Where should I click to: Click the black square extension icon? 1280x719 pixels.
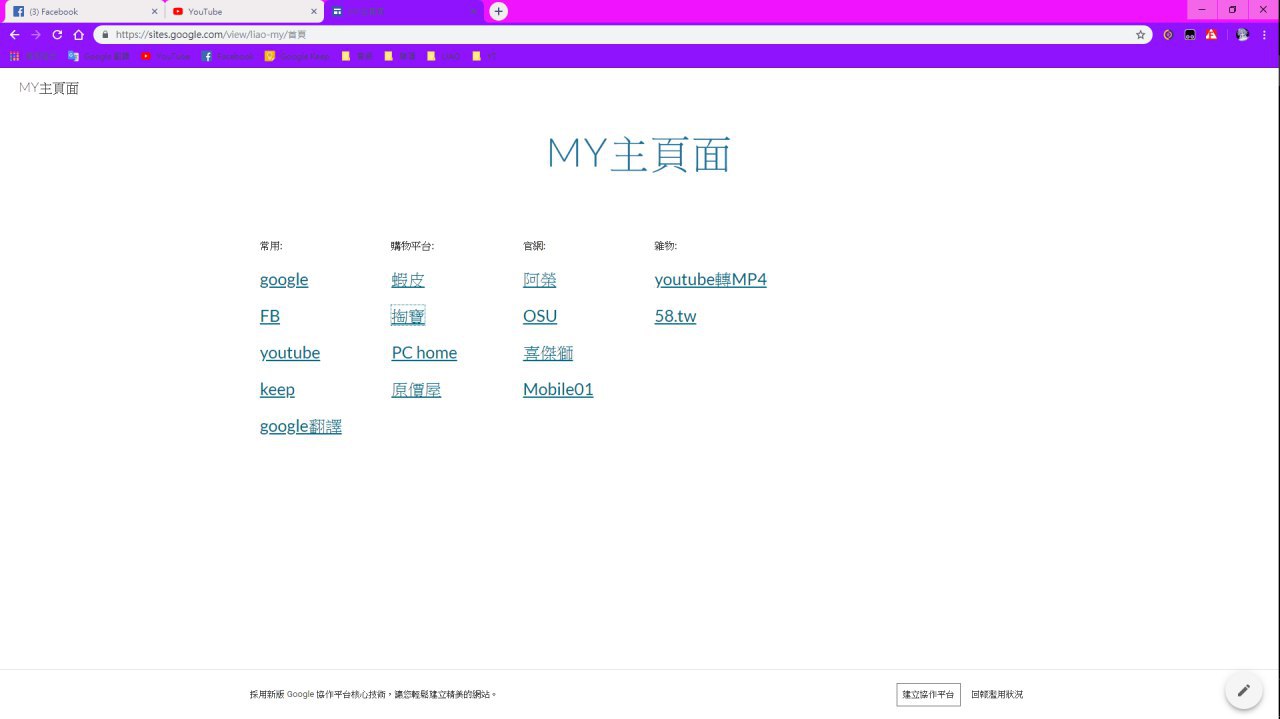(1190, 34)
